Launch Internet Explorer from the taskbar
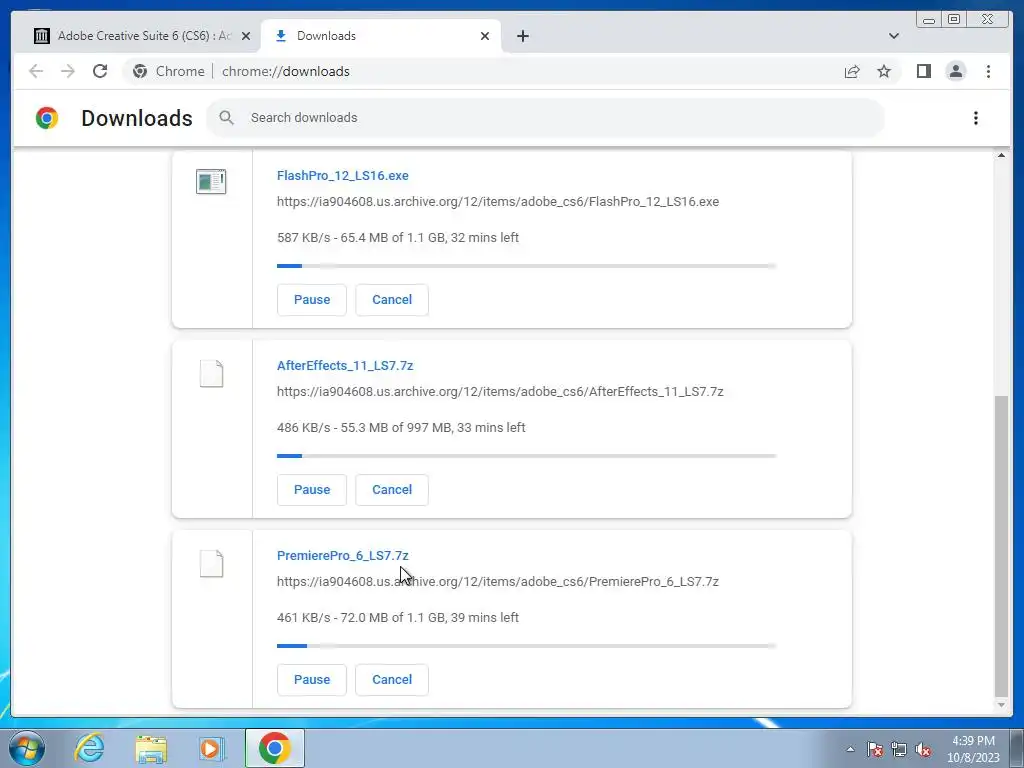1024x768 pixels. pyautogui.click(x=89, y=748)
